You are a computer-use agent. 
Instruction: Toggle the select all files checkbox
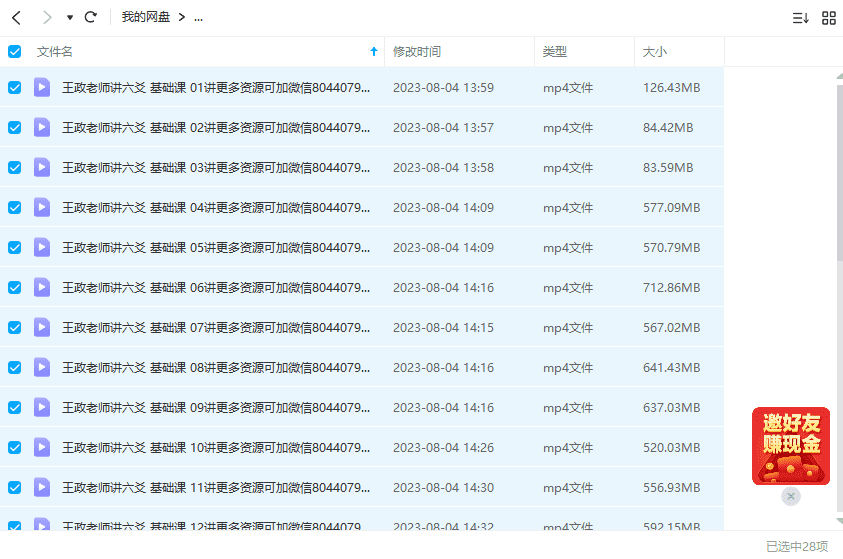click(14, 52)
